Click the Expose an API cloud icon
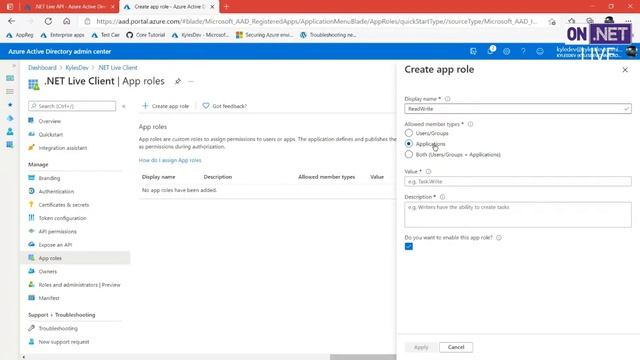This screenshot has height=360, width=640. [x=31, y=244]
